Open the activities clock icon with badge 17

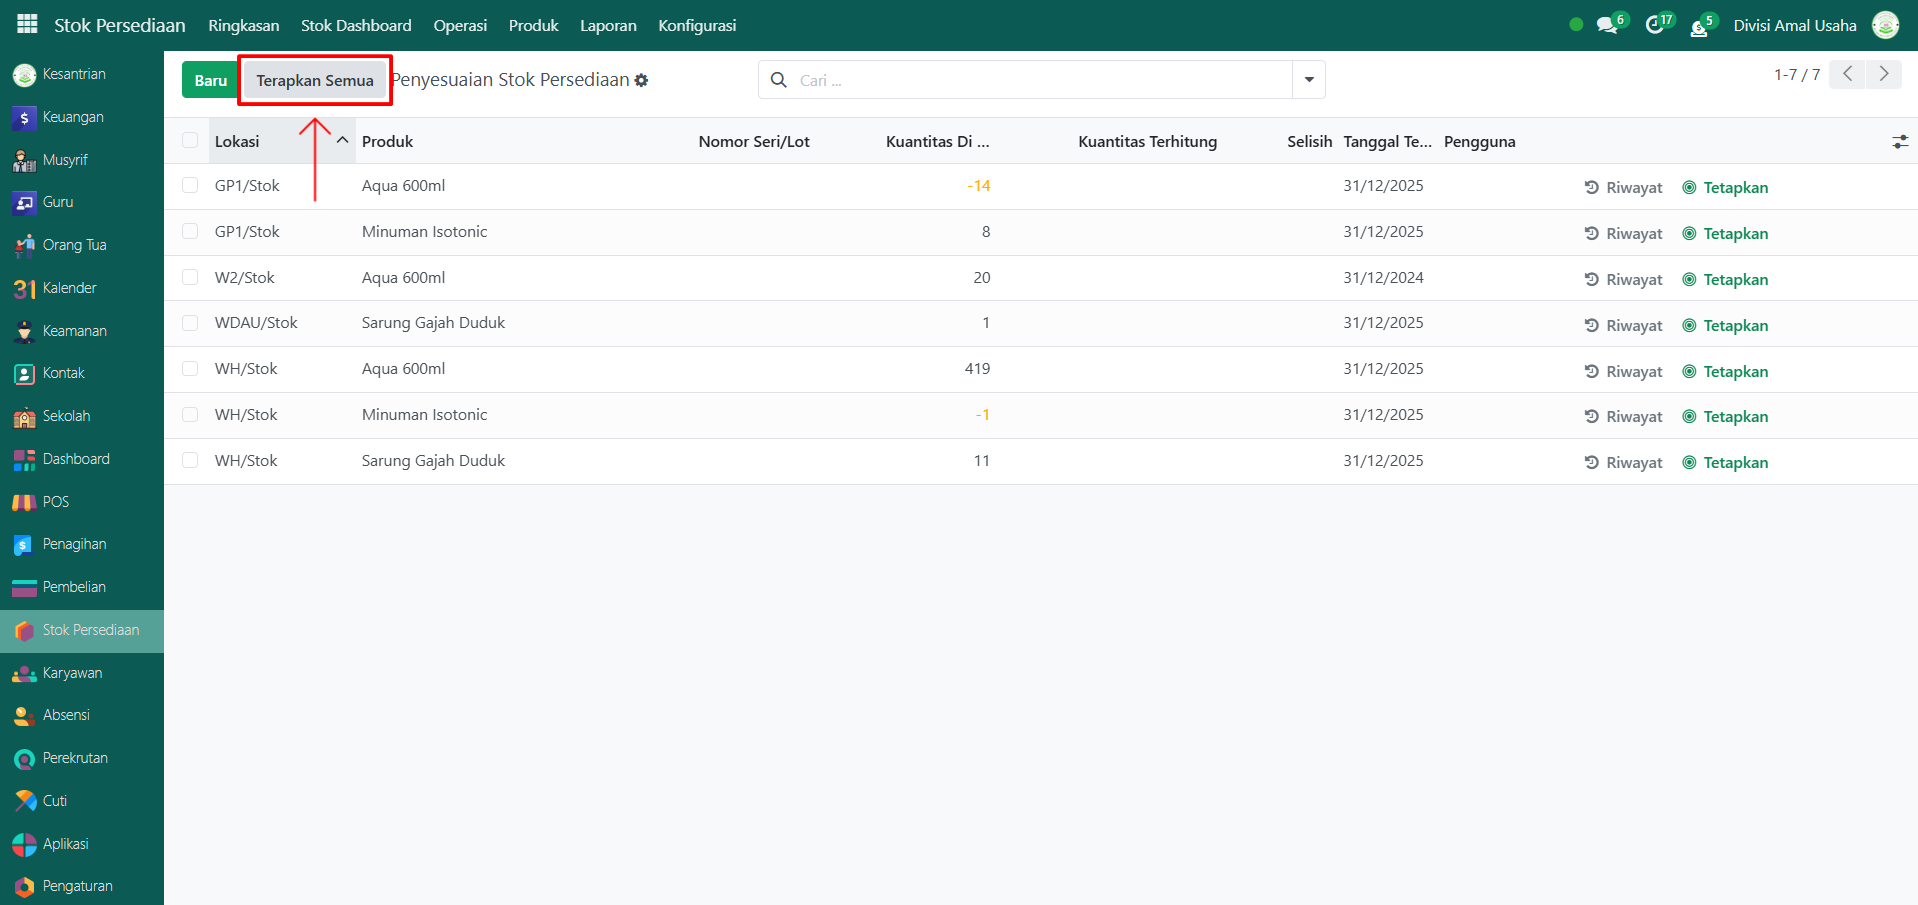click(x=1655, y=26)
